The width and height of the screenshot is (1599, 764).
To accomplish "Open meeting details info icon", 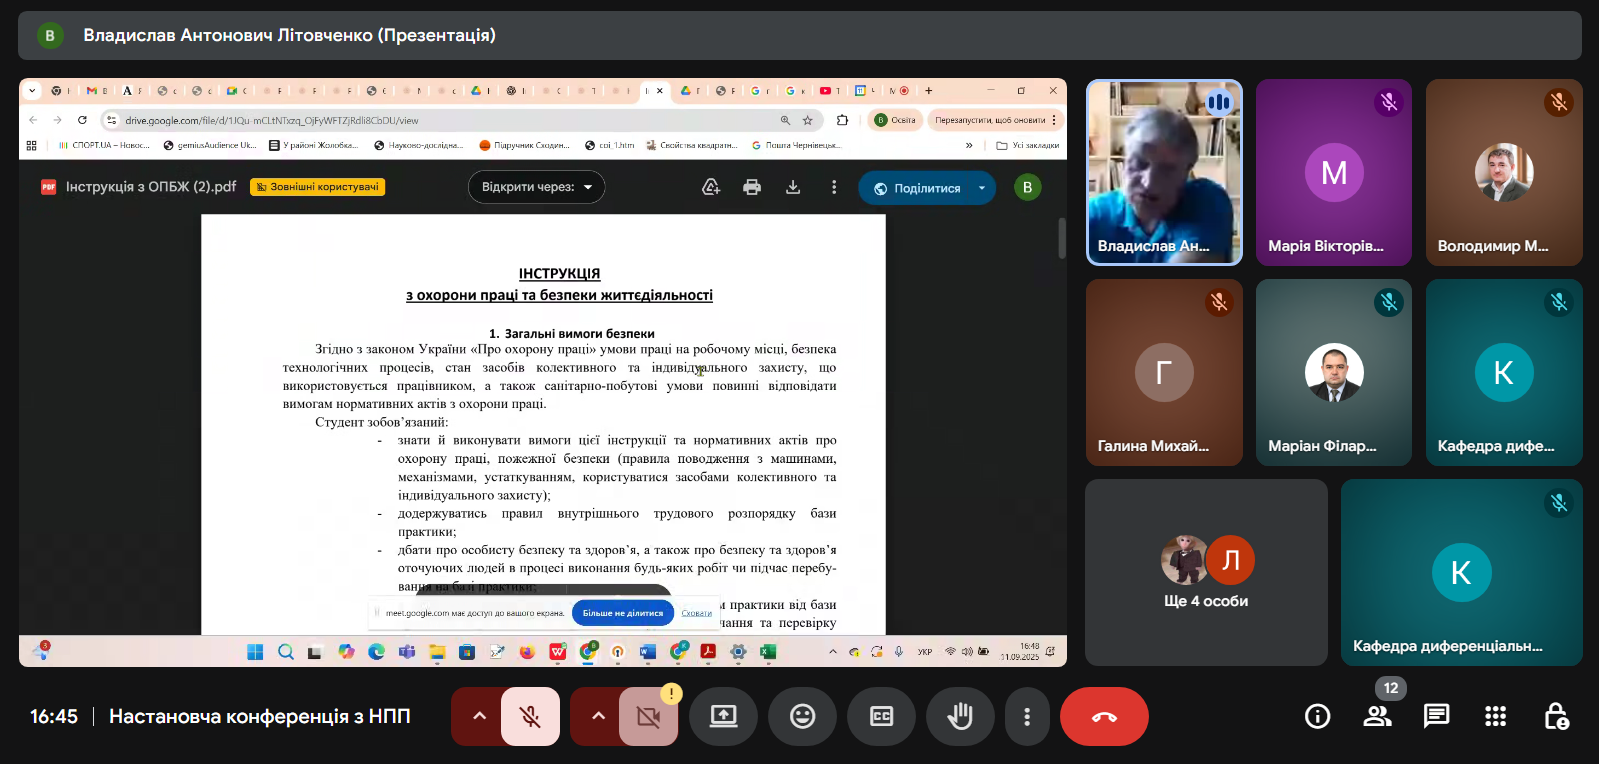I will (1317, 716).
